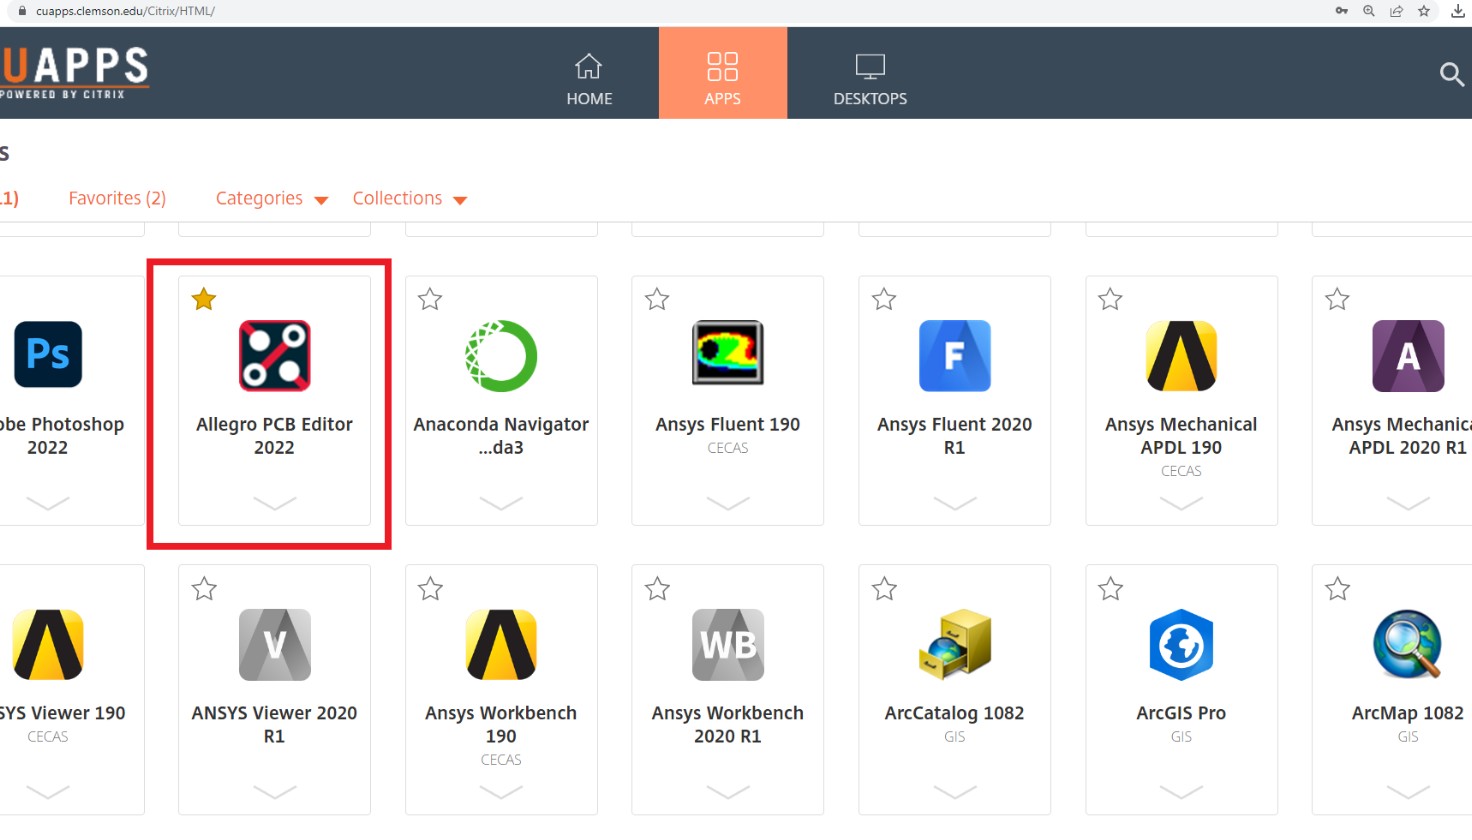Image resolution: width=1472 pixels, height=840 pixels.
Task: Switch to the HOME tab
Action: pos(589,78)
